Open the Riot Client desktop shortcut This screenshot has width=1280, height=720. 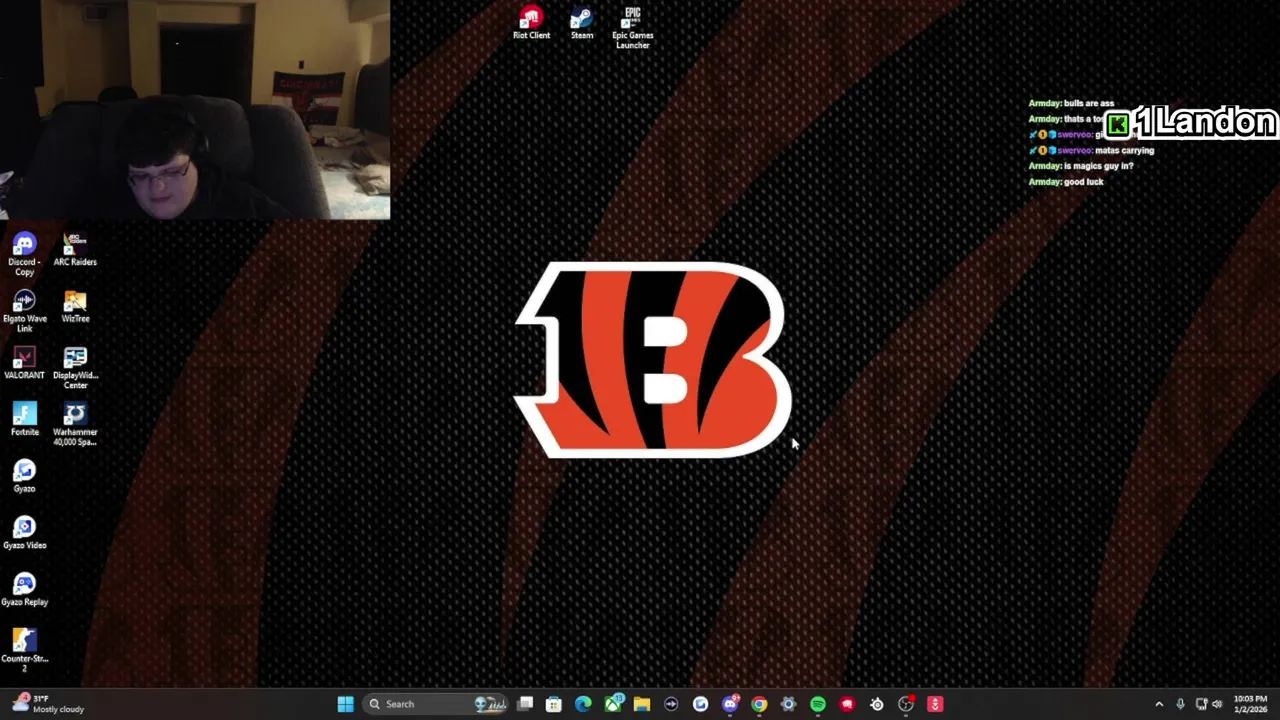point(531,23)
